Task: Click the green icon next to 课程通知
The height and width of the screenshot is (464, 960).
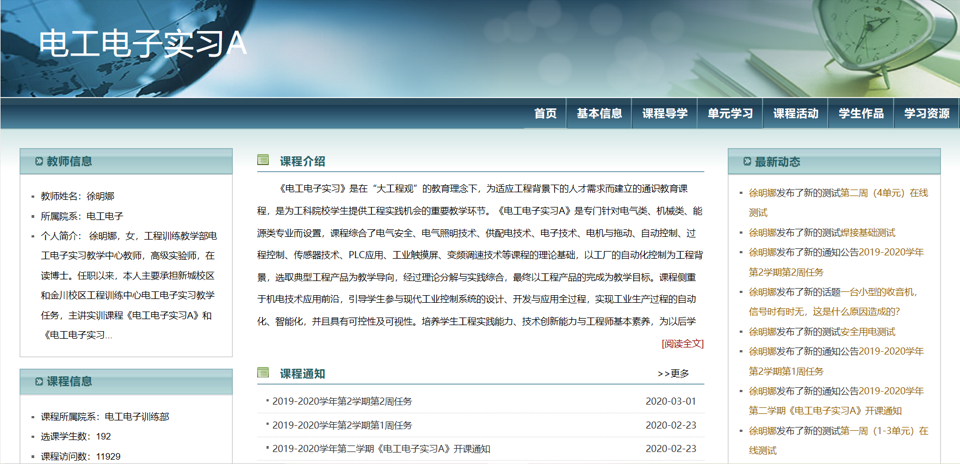Action: 263,373
